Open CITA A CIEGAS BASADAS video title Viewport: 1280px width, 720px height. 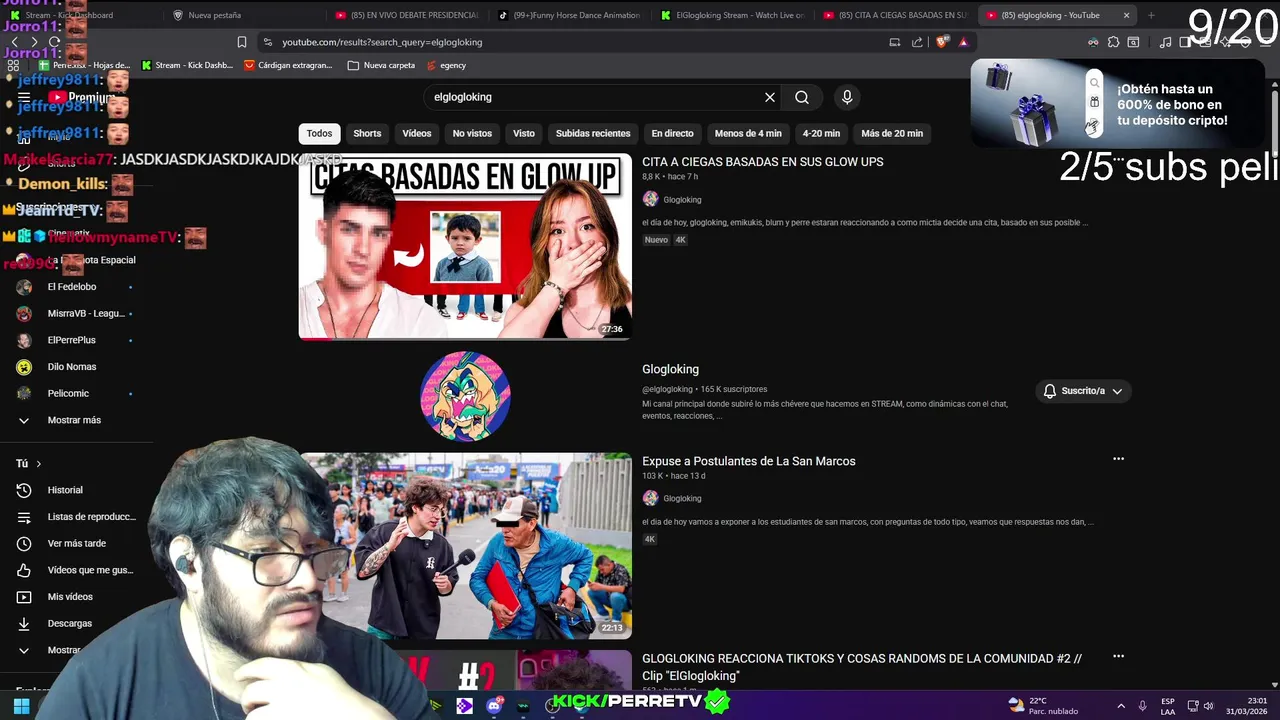click(762, 162)
